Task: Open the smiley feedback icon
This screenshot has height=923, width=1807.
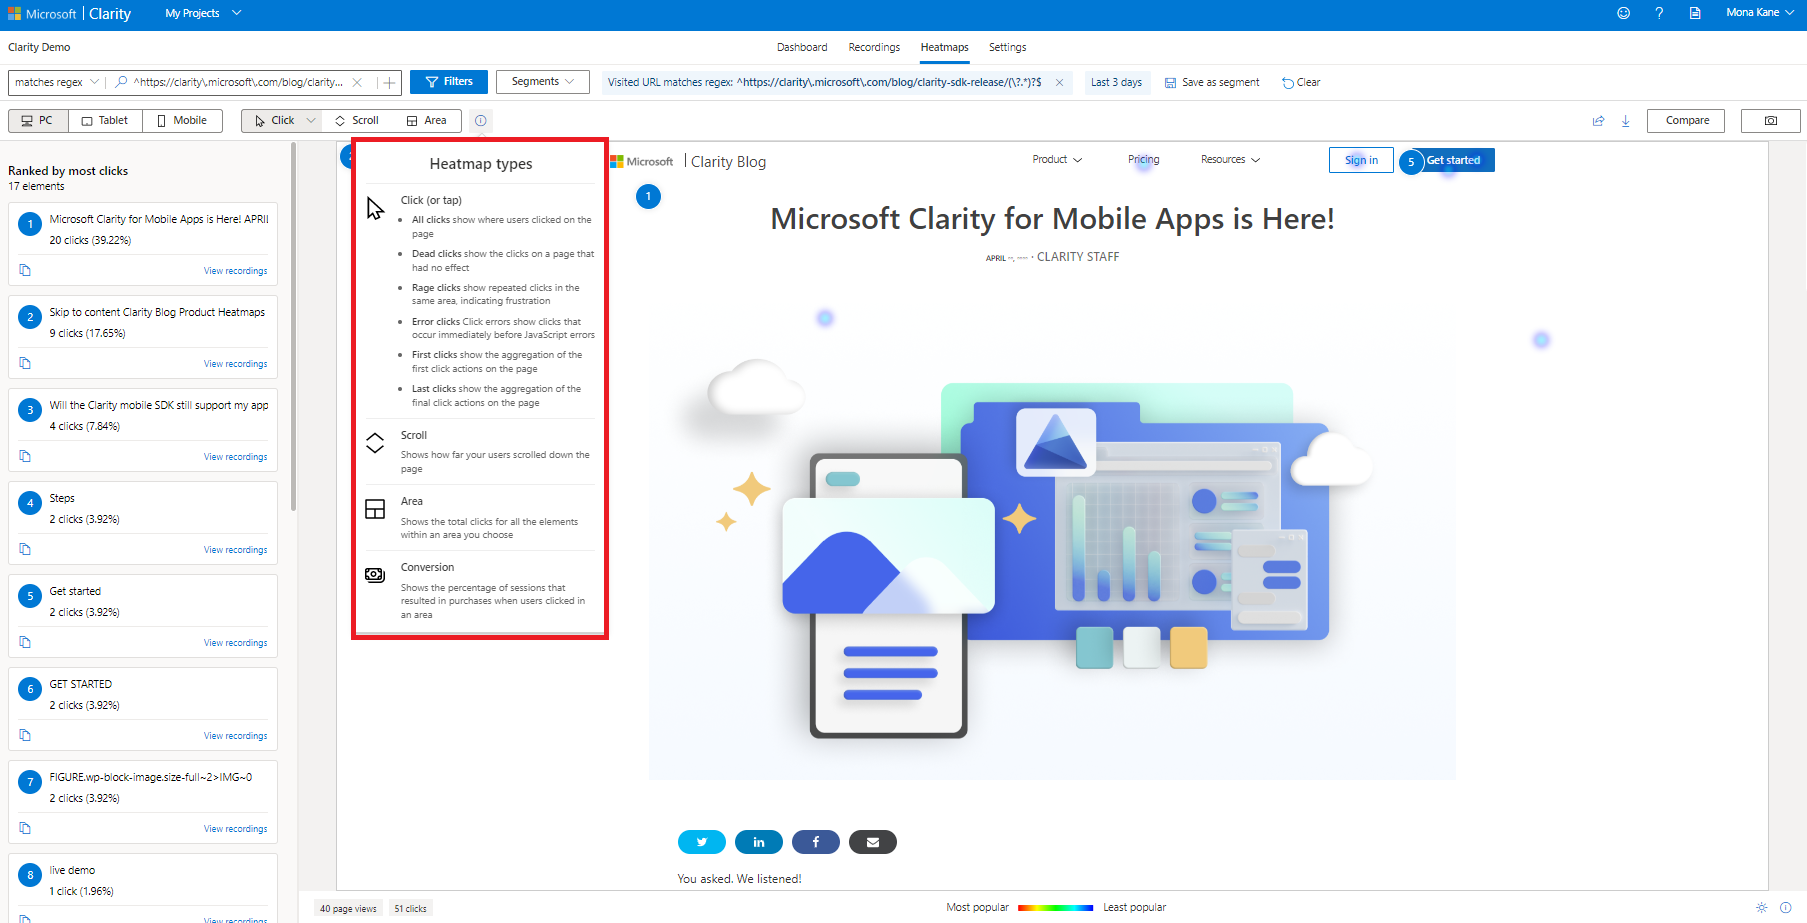Action: tap(1624, 13)
